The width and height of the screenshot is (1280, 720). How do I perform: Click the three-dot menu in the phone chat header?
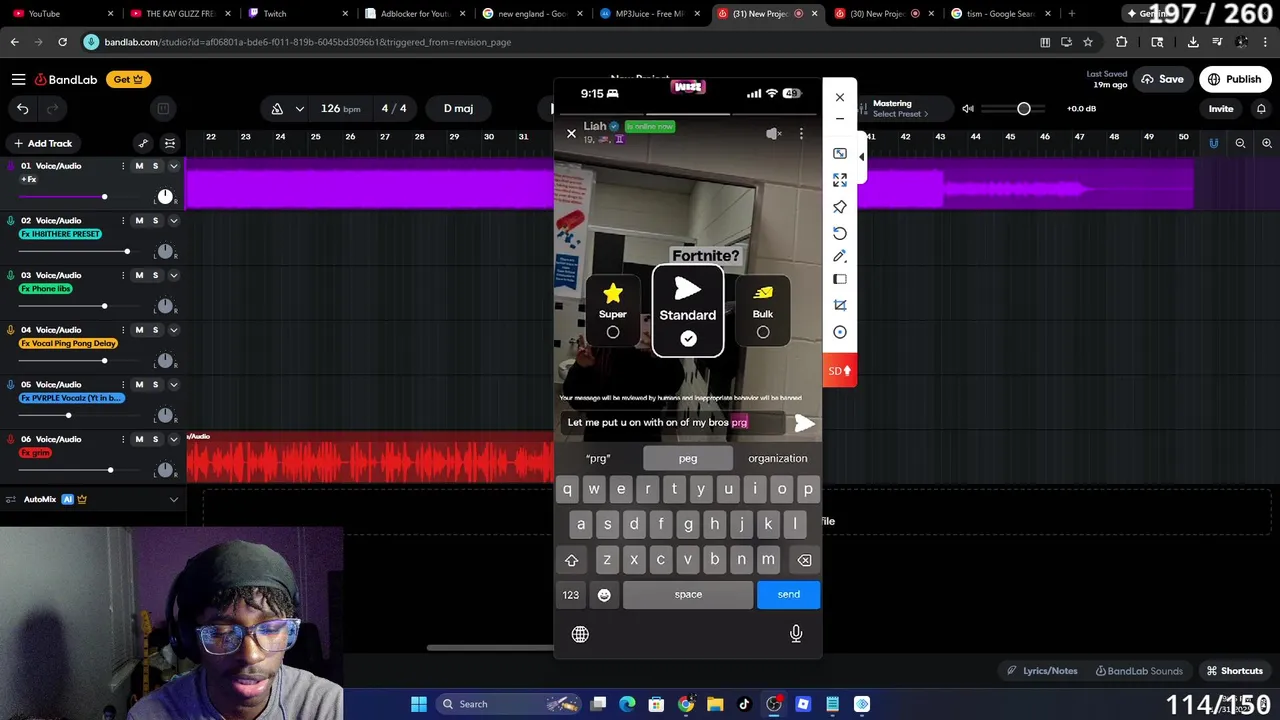pyautogui.click(x=801, y=133)
